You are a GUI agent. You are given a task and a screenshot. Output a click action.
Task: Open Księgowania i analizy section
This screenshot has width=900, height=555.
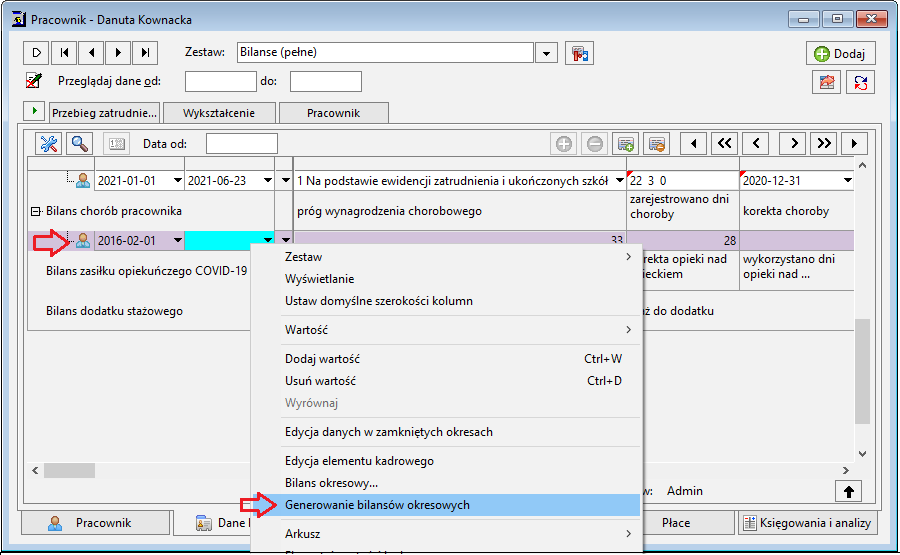tap(808, 523)
